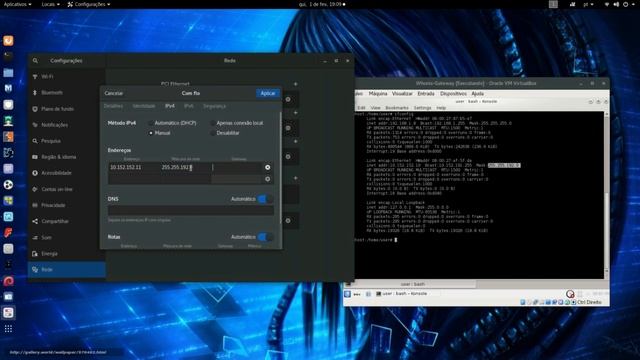Open the Aplicativos menu in top bar
The height and width of the screenshot is (360, 640).
coord(17,4)
